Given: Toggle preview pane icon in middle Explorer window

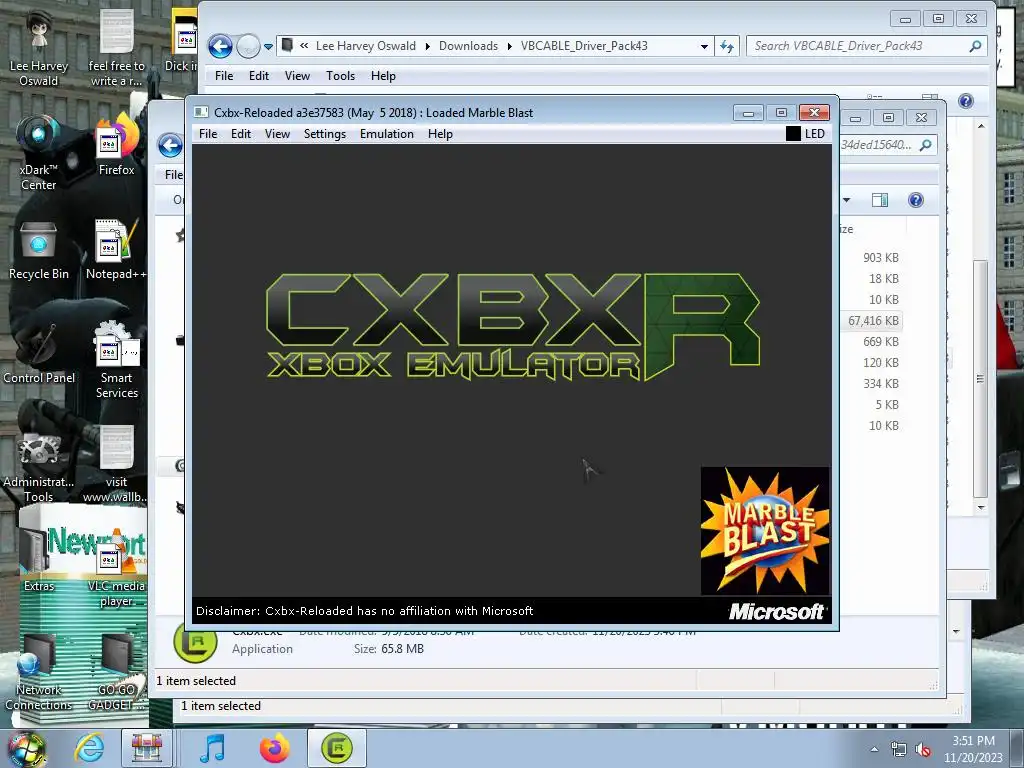Looking at the screenshot, I should tap(880, 200).
